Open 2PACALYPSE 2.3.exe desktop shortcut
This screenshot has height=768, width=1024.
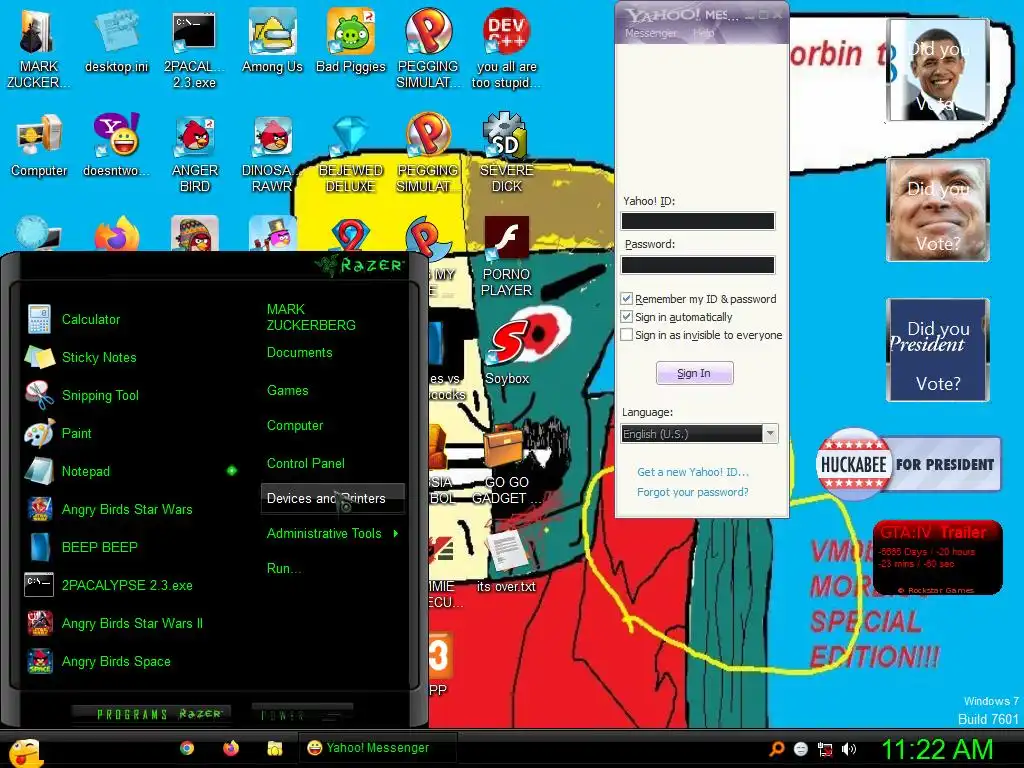(x=194, y=49)
